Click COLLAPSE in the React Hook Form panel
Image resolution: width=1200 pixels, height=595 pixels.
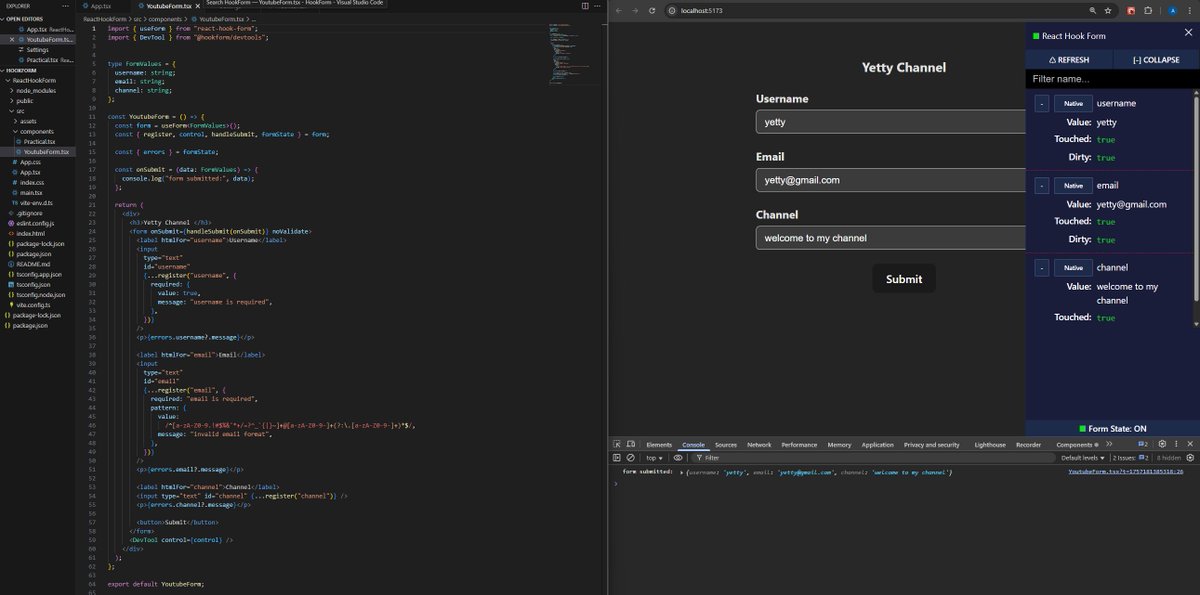[x=1155, y=60]
